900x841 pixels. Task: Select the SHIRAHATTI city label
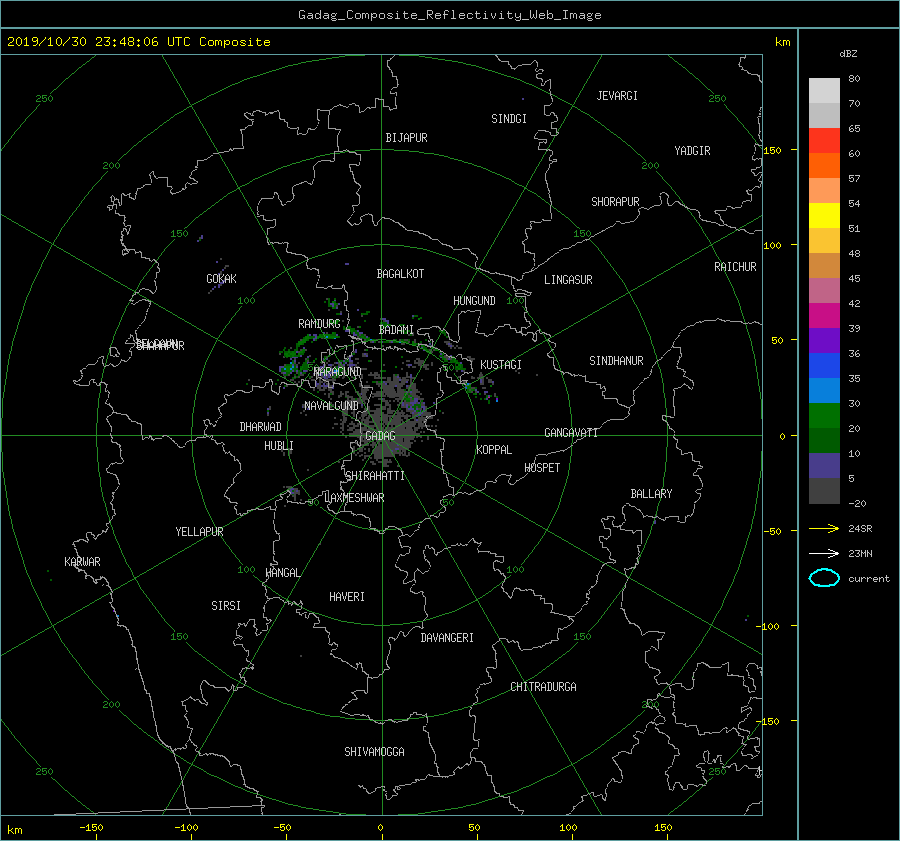click(x=375, y=476)
